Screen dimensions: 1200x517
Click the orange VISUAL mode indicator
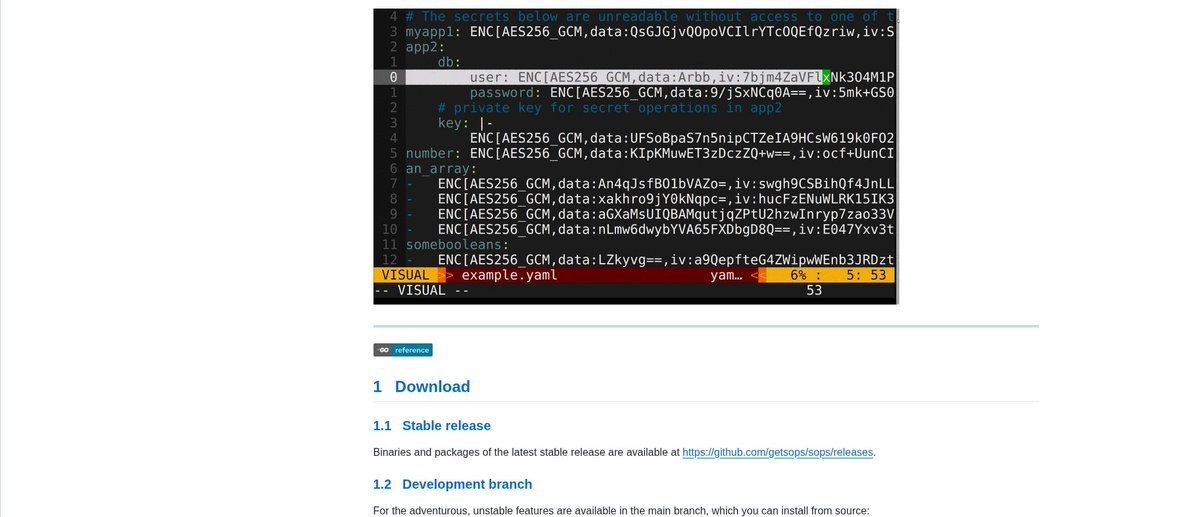tap(405, 275)
